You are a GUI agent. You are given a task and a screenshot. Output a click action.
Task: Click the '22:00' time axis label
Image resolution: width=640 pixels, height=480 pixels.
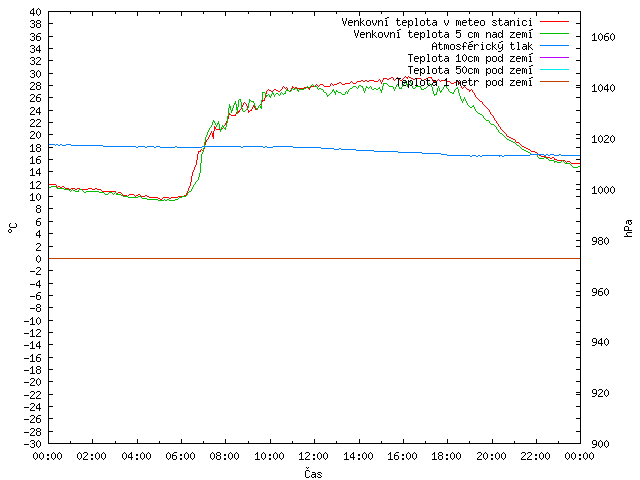[536, 456]
